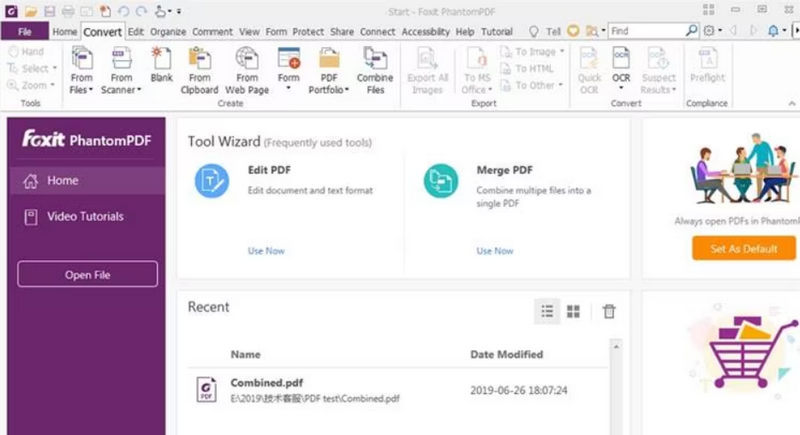Click Use Now under Edit PDF
The width and height of the screenshot is (800, 435).
pyautogui.click(x=266, y=251)
